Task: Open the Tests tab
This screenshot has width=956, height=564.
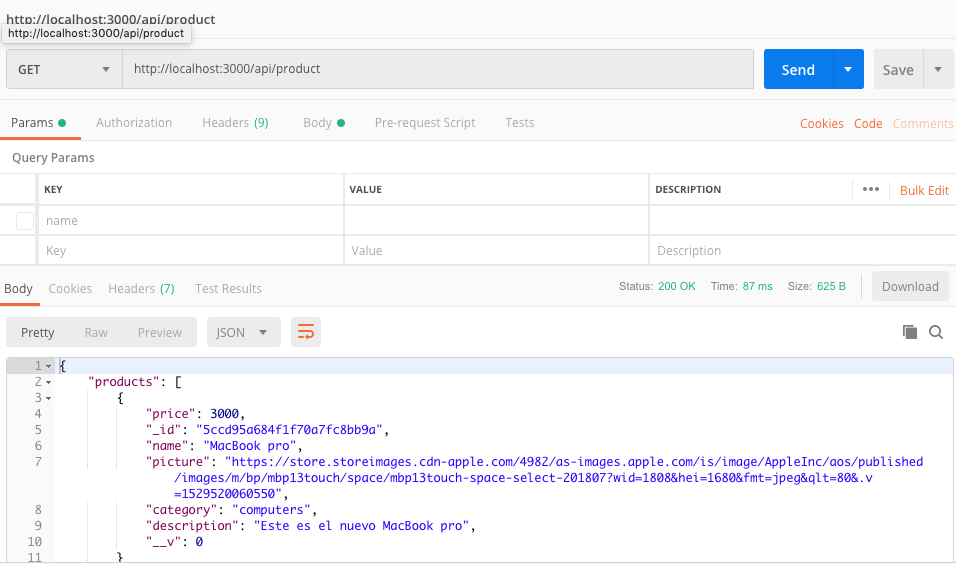Action: pyautogui.click(x=519, y=123)
